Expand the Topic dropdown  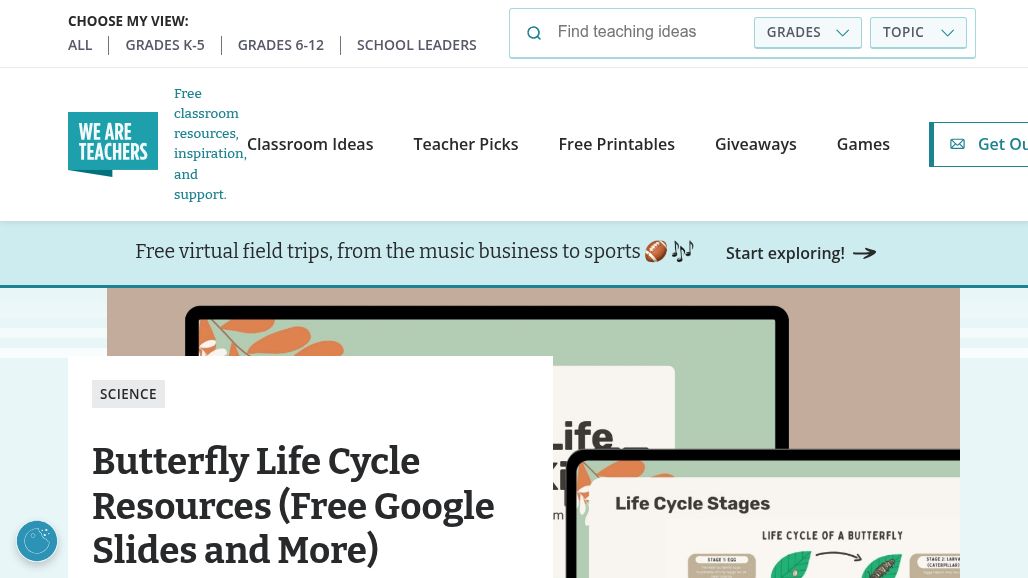918,32
